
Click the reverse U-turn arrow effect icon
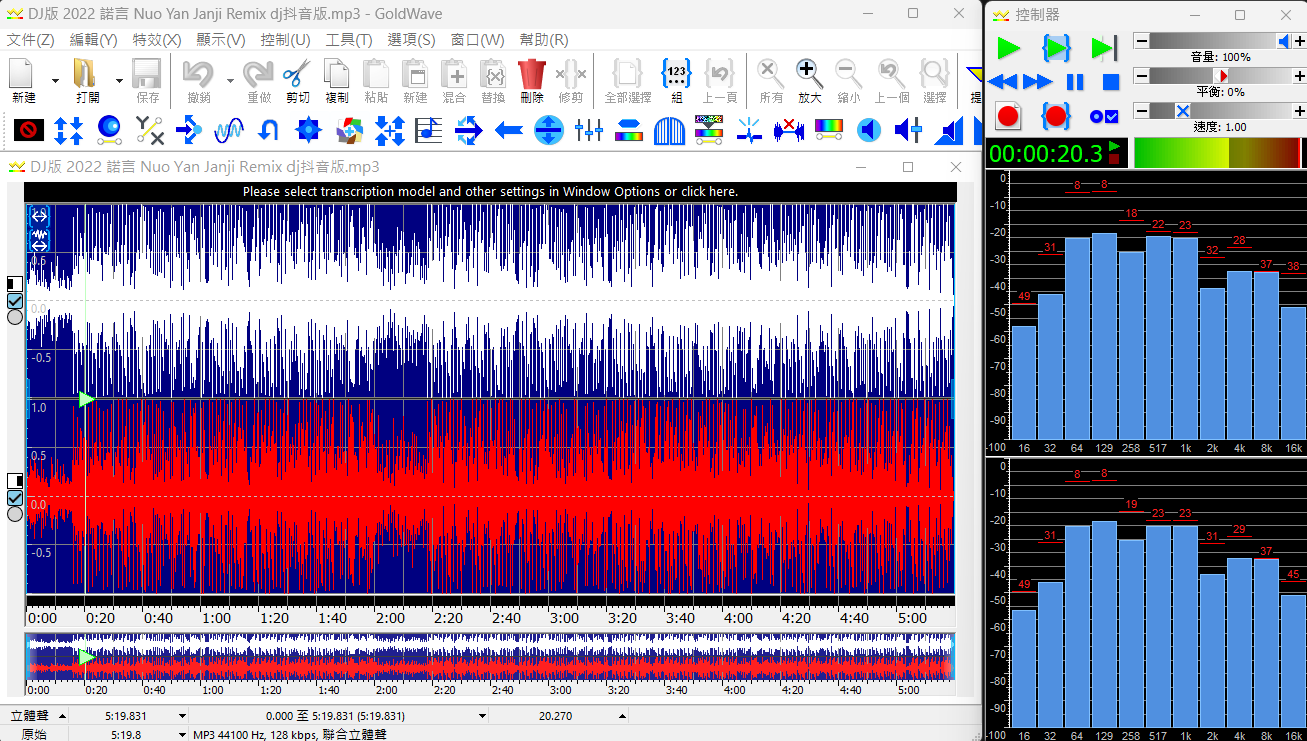coord(268,129)
